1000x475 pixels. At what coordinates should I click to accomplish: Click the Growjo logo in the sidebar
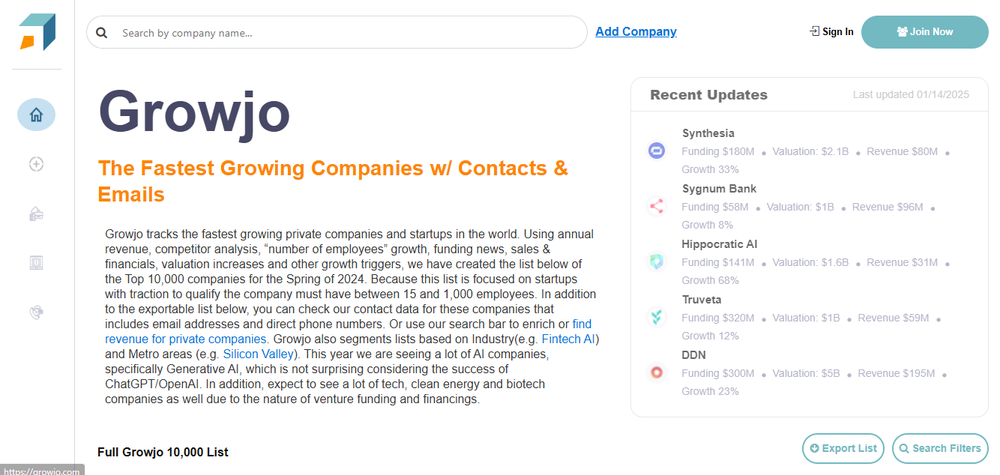[x=37, y=32]
